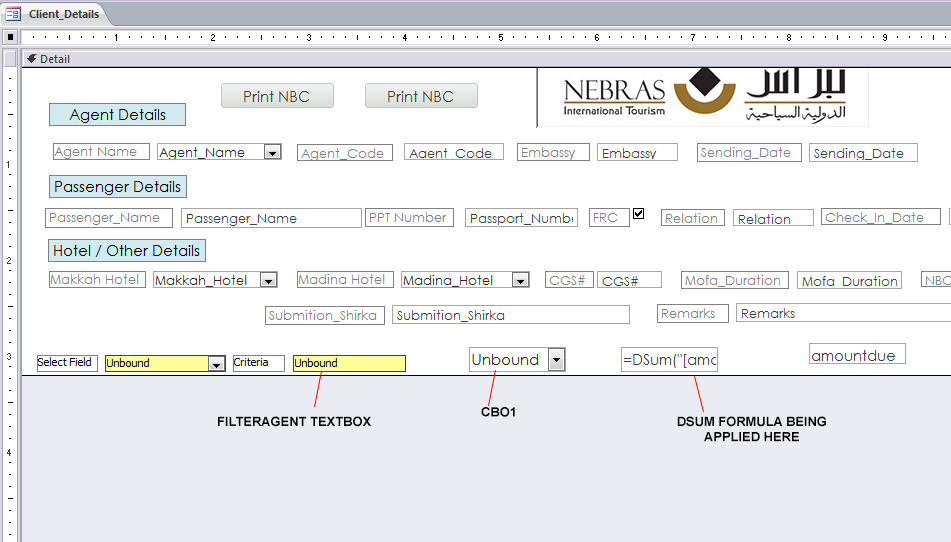Open the Madina_Hotel combo box dropdown arrow
Screen dimensions: 951x542
click(520, 279)
